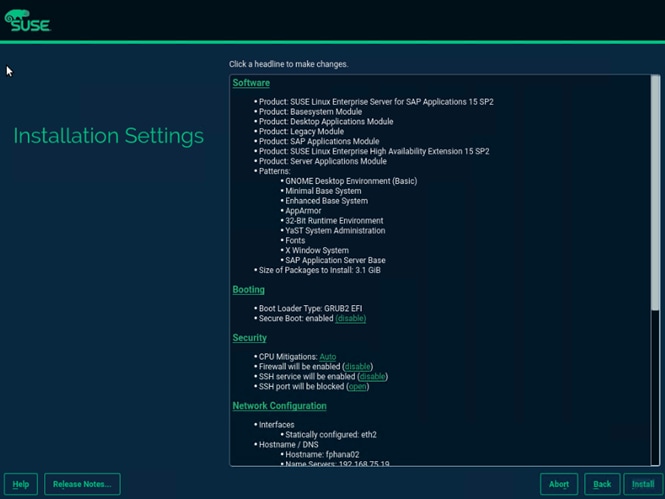Select 'Product: Basesystem Module' text
665x499 pixels.
click(310, 112)
